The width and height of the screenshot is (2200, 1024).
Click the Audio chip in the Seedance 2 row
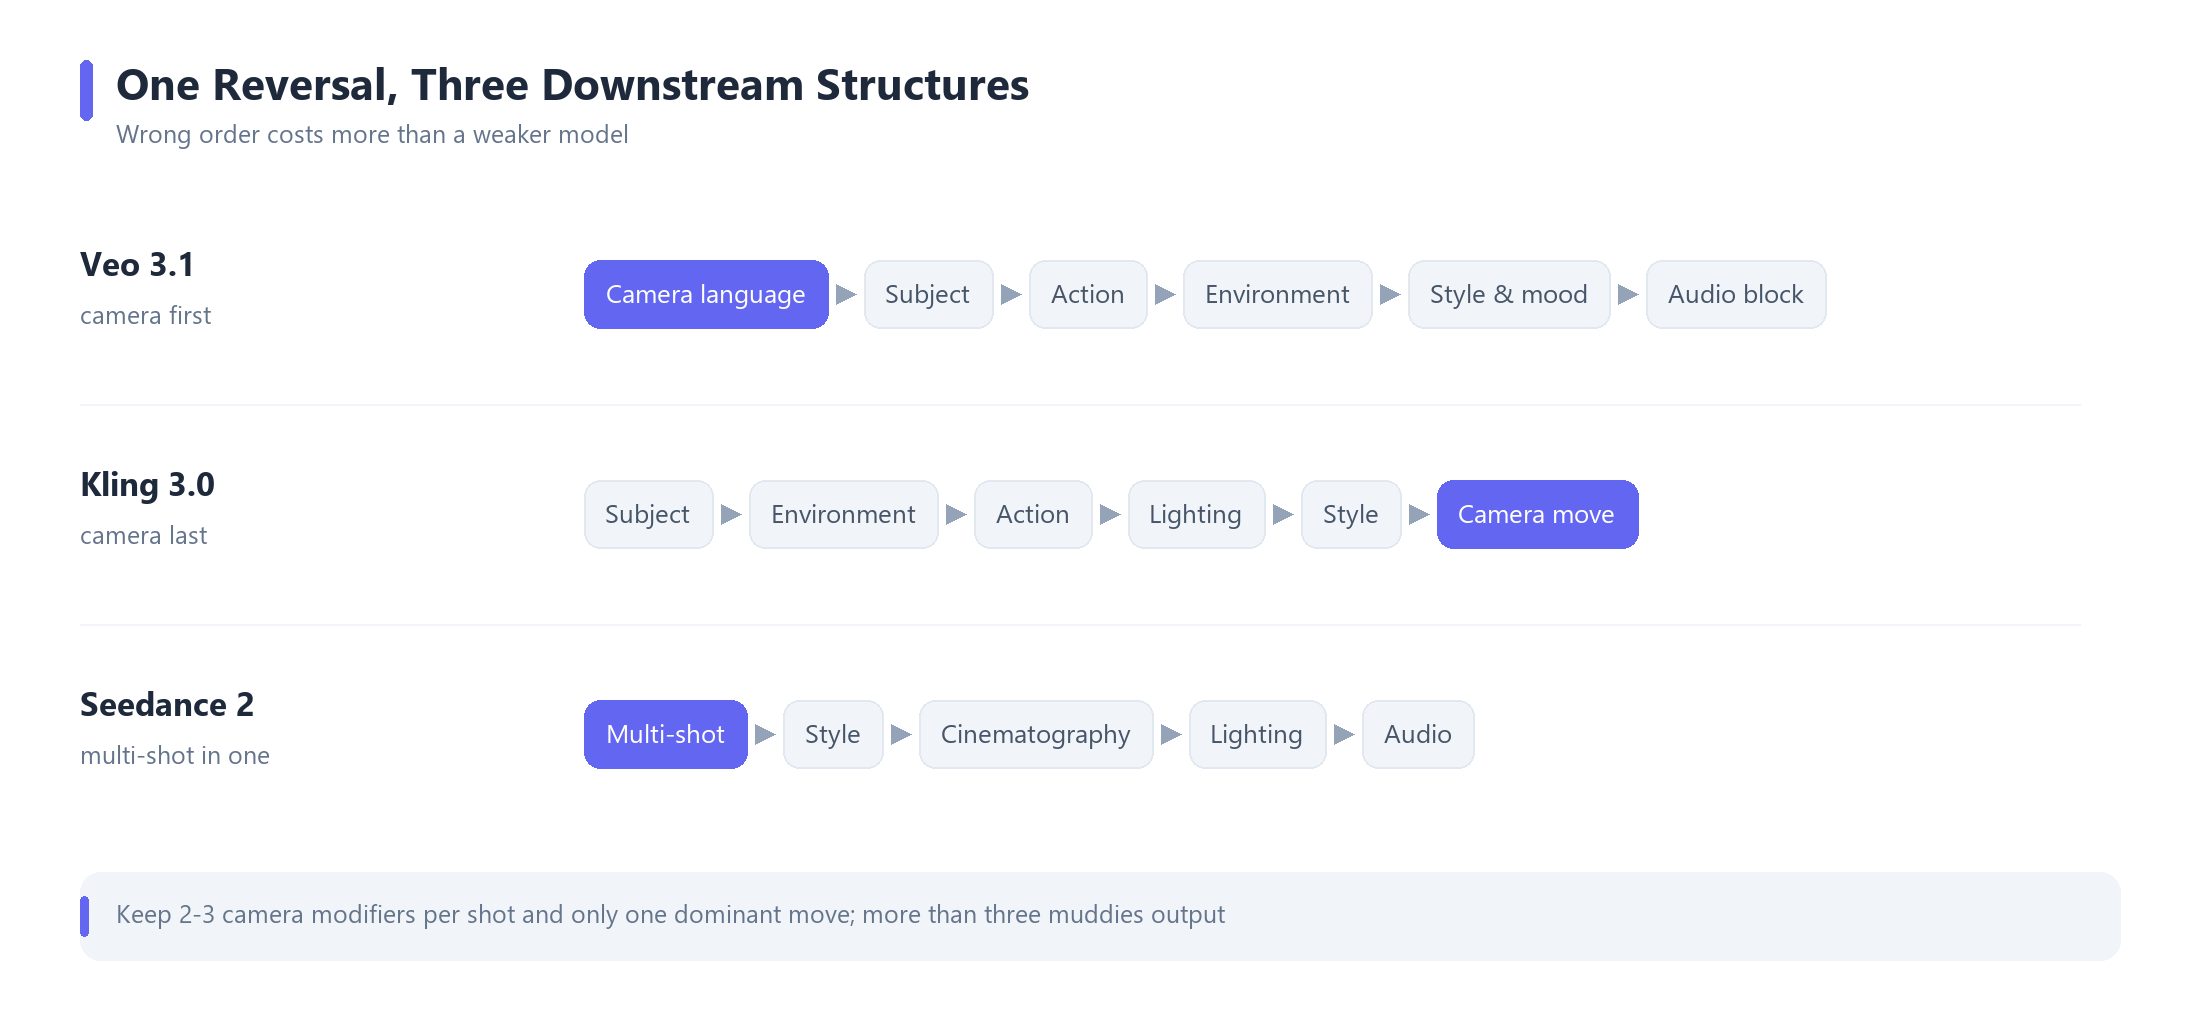pos(1418,734)
